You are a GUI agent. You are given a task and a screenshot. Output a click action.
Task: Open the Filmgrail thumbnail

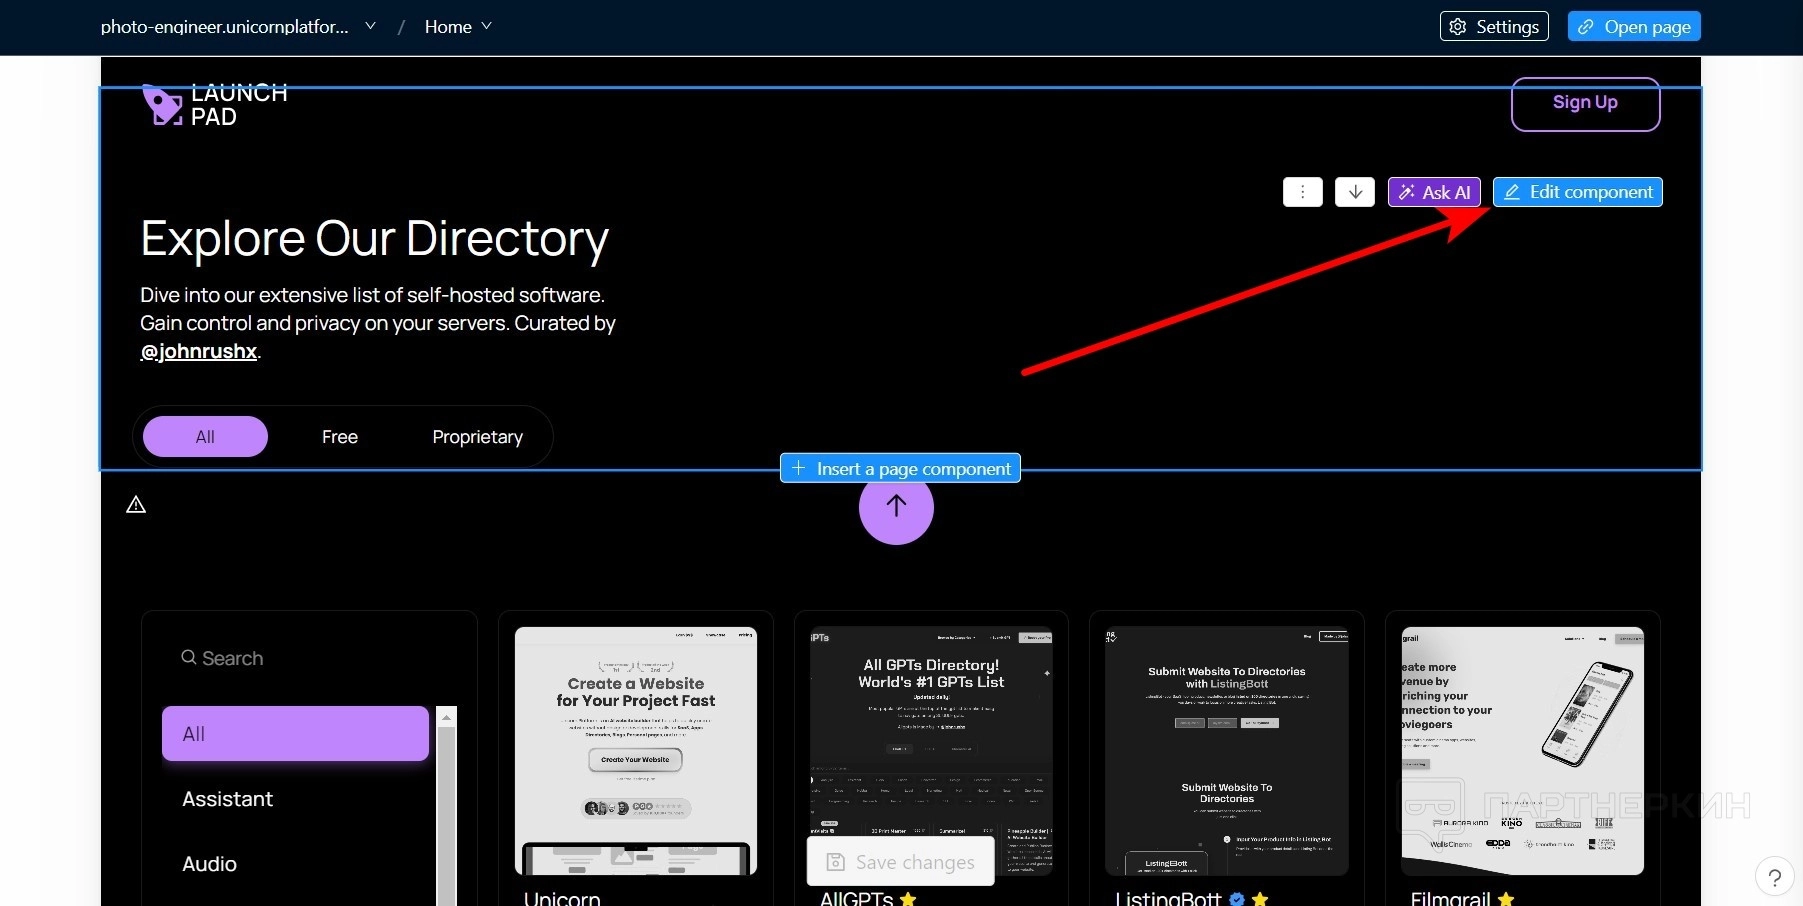pyautogui.click(x=1523, y=751)
